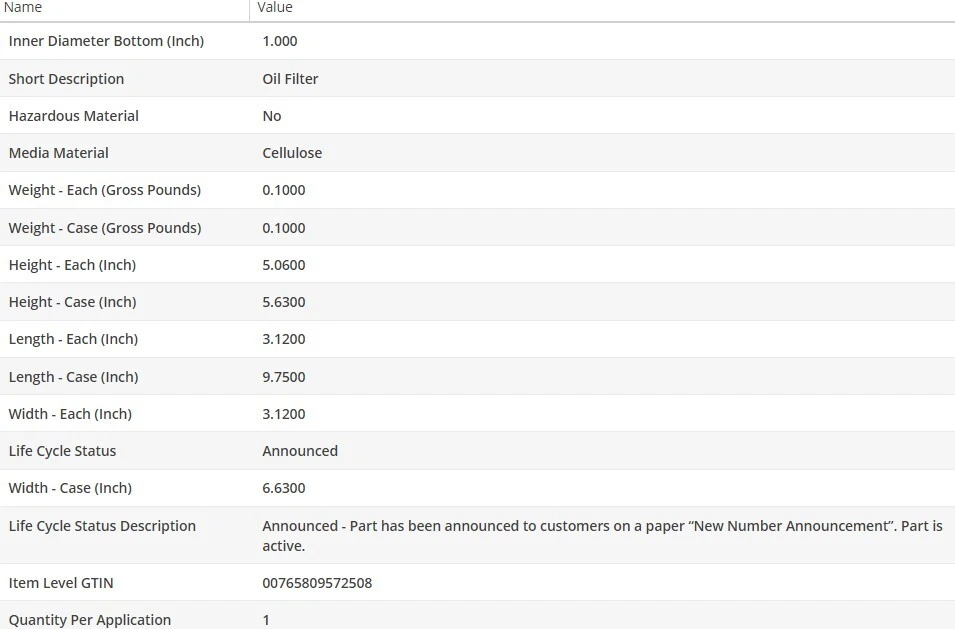This screenshot has height=629, width=955.
Task: Select the 'Hazardous Material' label
Action: (x=74, y=116)
